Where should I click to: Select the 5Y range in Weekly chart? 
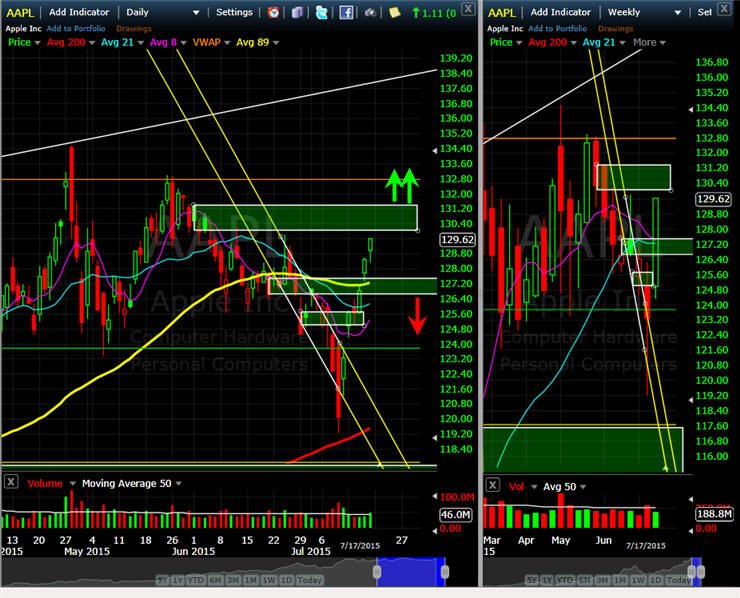(532, 580)
